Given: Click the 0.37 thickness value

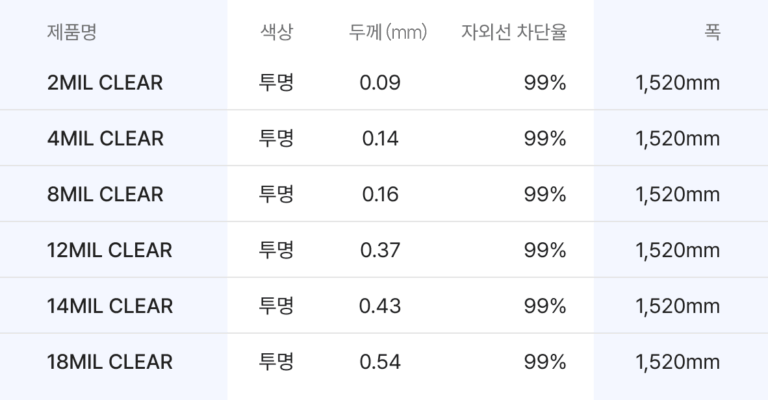Looking at the screenshot, I should [x=380, y=250].
